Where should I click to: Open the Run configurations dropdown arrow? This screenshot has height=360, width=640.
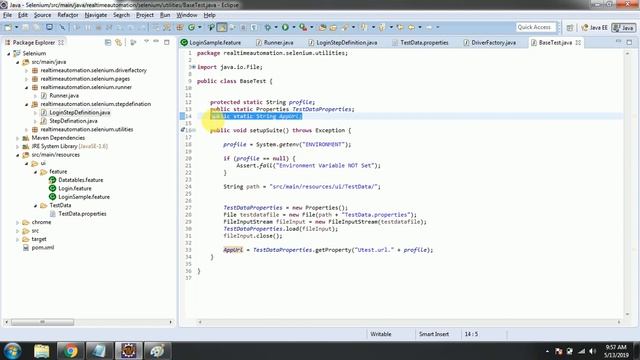(293, 27)
